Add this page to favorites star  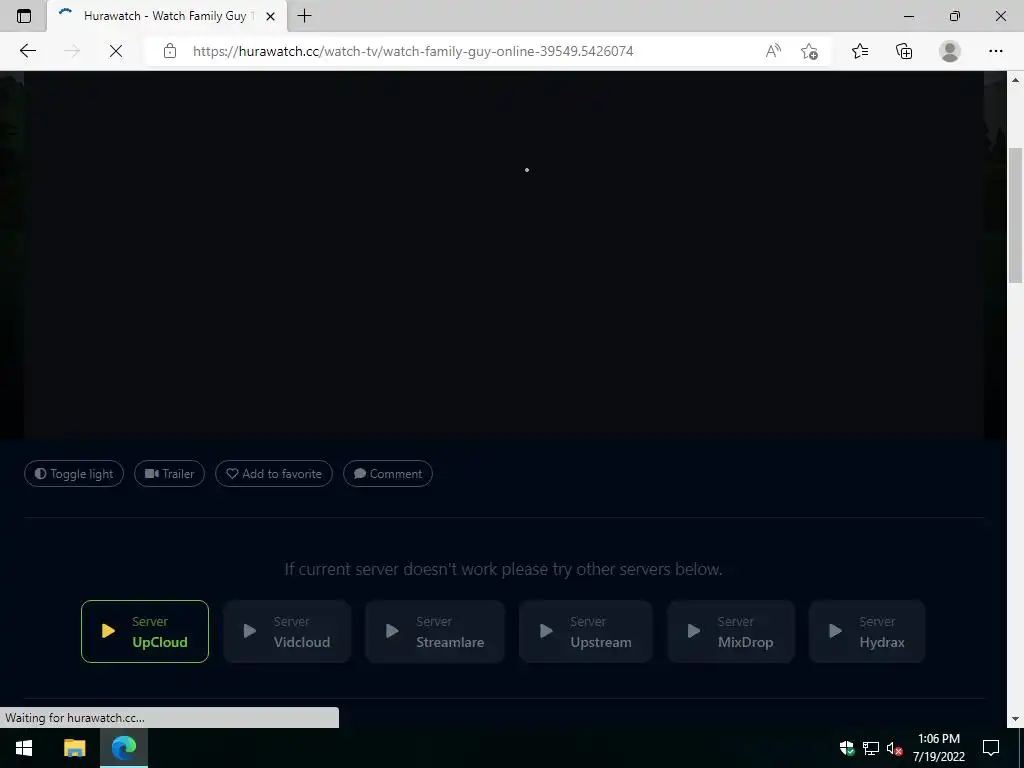tap(809, 51)
